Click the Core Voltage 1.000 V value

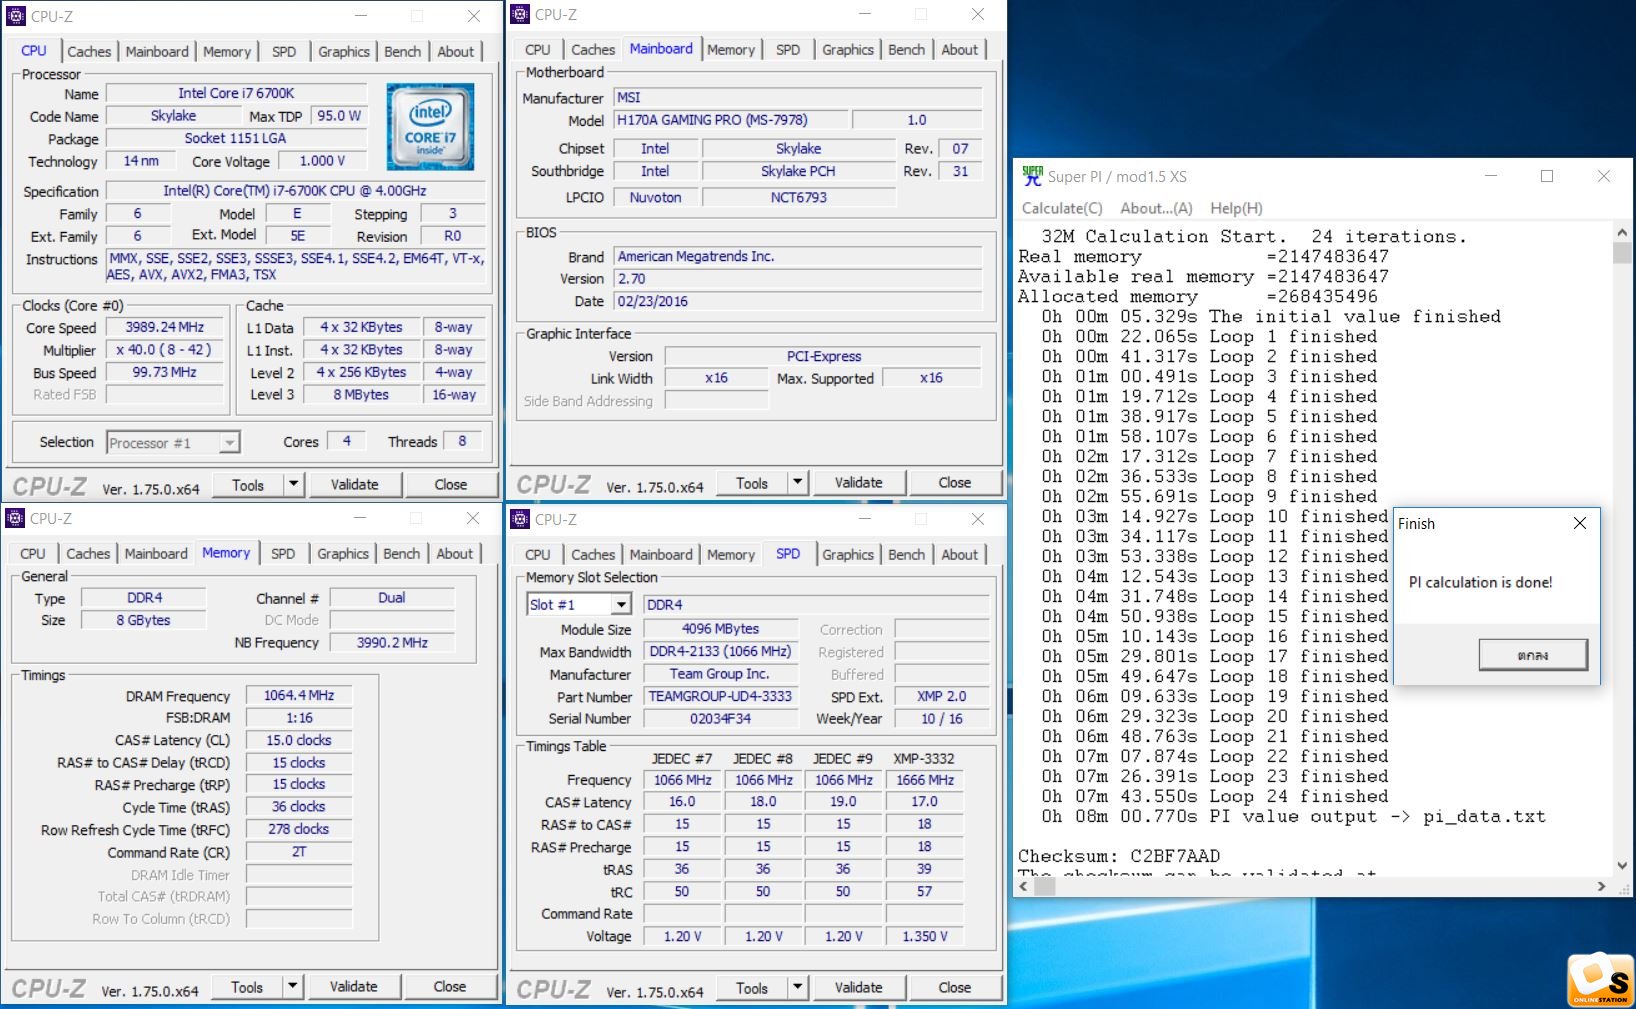322,161
